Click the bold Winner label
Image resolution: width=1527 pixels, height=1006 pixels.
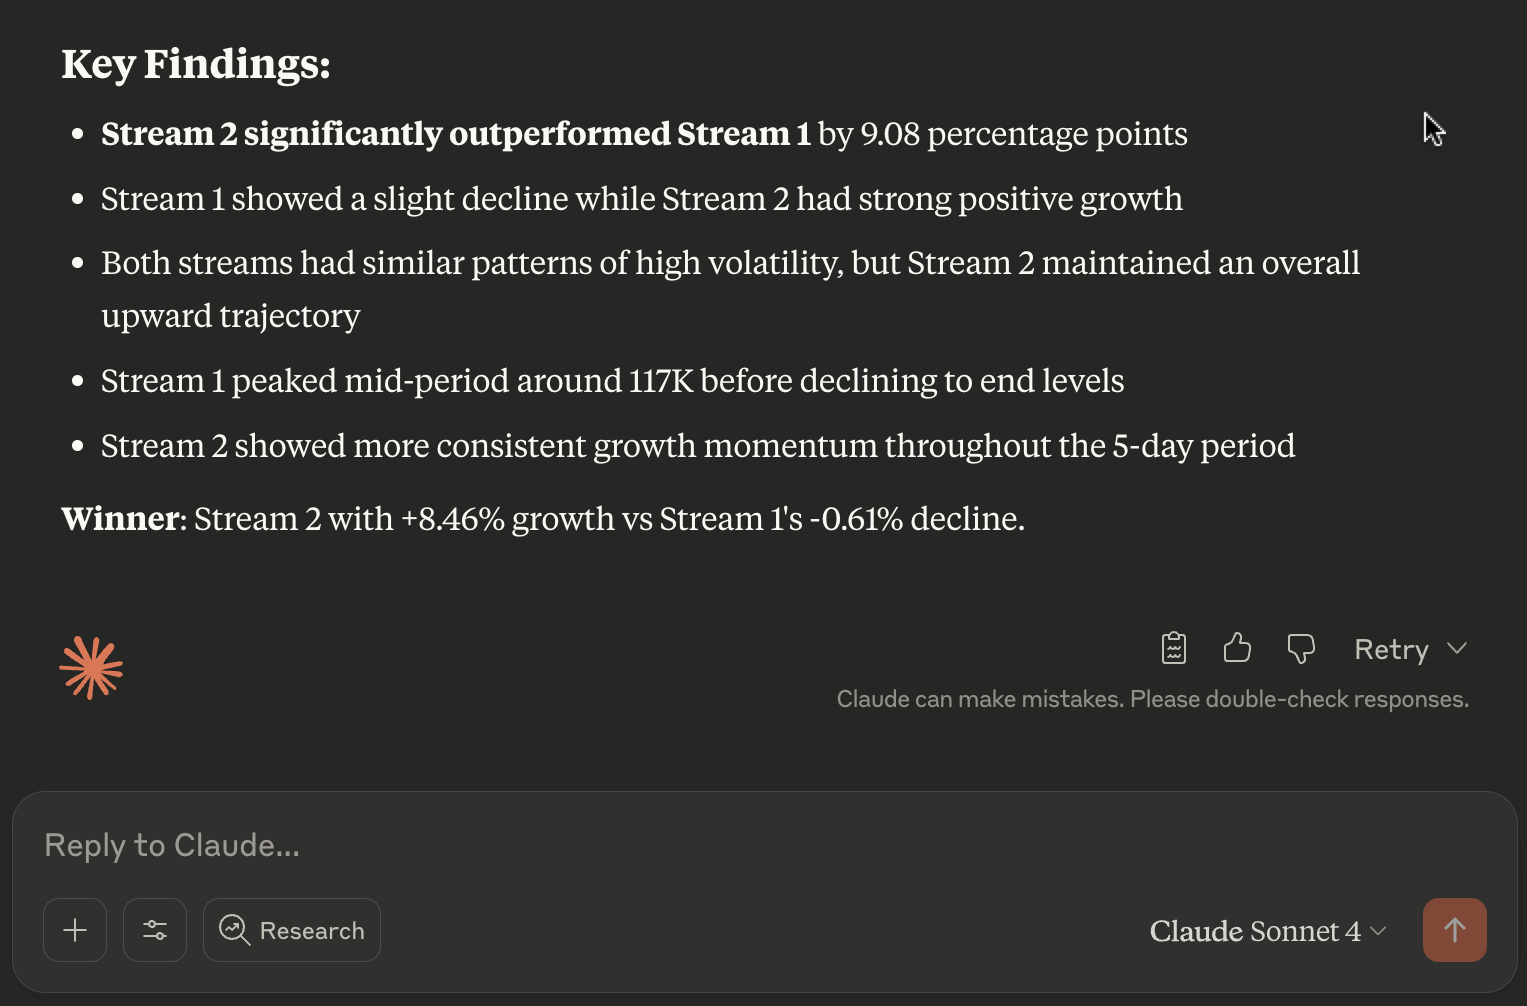(x=120, y=519)
